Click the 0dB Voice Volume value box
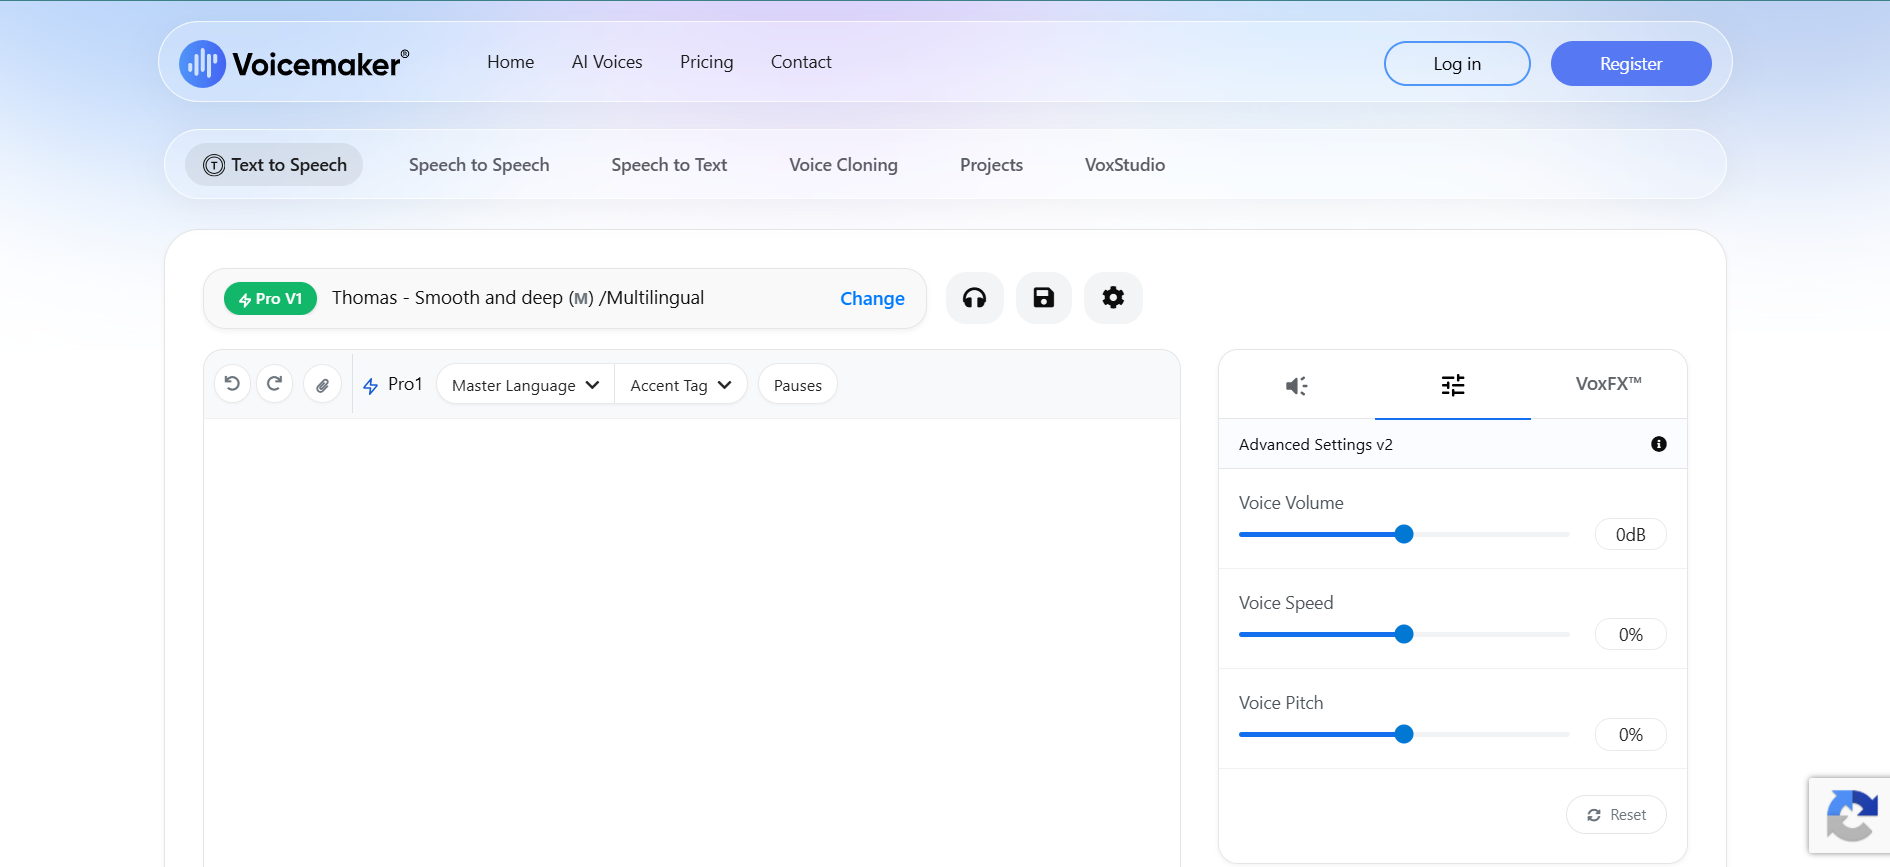The image size is (1890, 867). click(1631, 535)
